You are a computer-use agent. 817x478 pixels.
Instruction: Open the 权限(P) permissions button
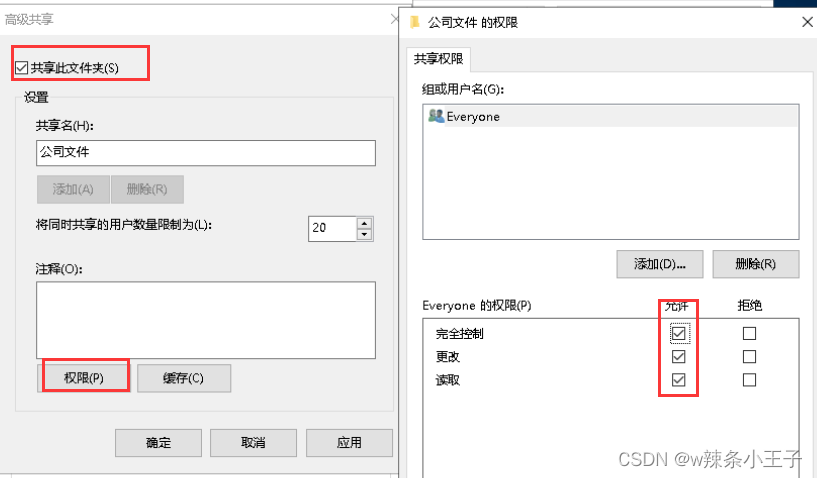pyautogui.click(x=83, y=378)
